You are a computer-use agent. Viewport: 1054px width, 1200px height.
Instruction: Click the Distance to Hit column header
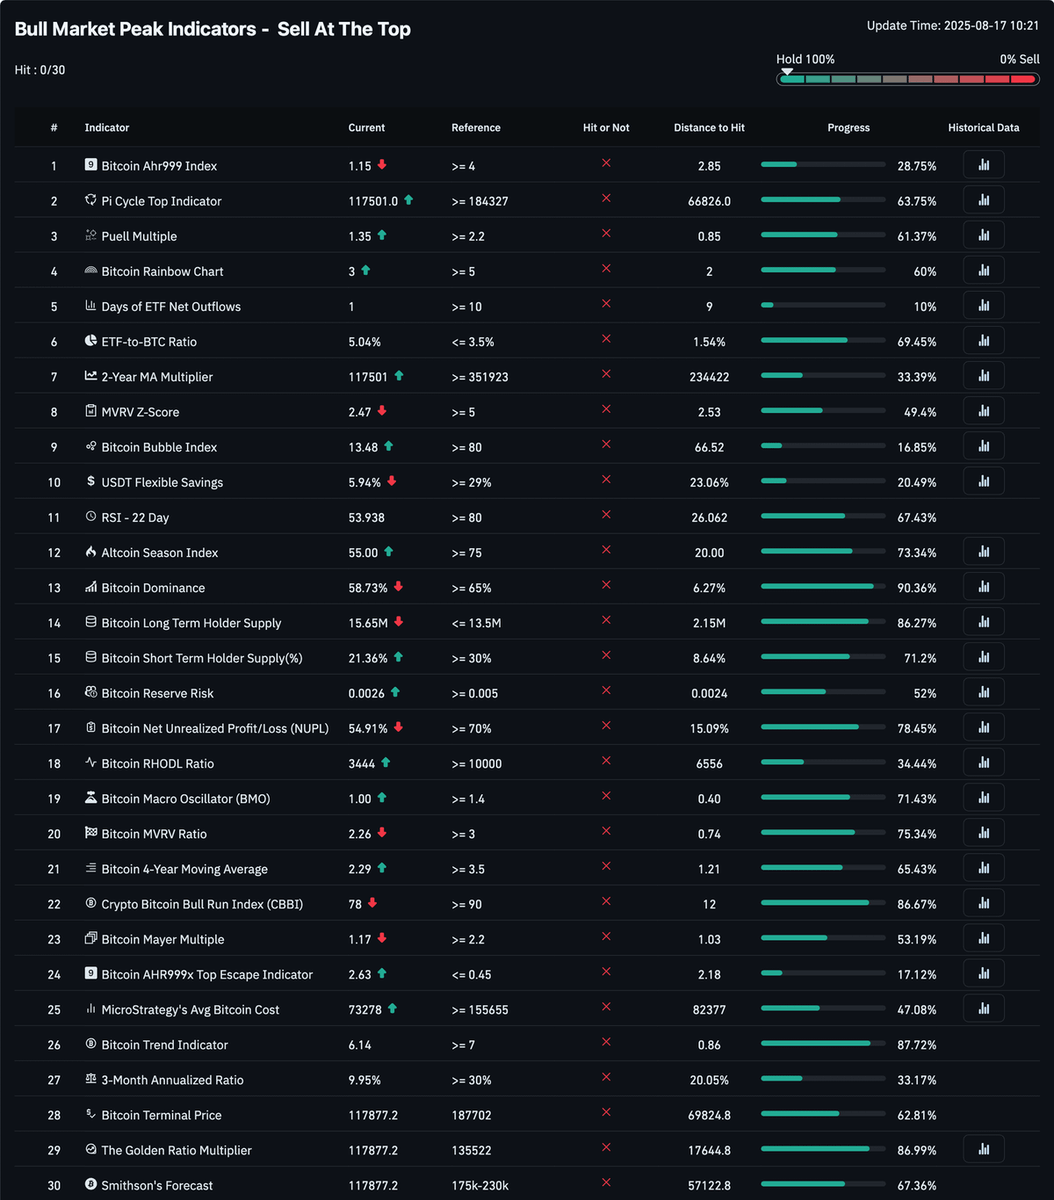click(709, 127)
